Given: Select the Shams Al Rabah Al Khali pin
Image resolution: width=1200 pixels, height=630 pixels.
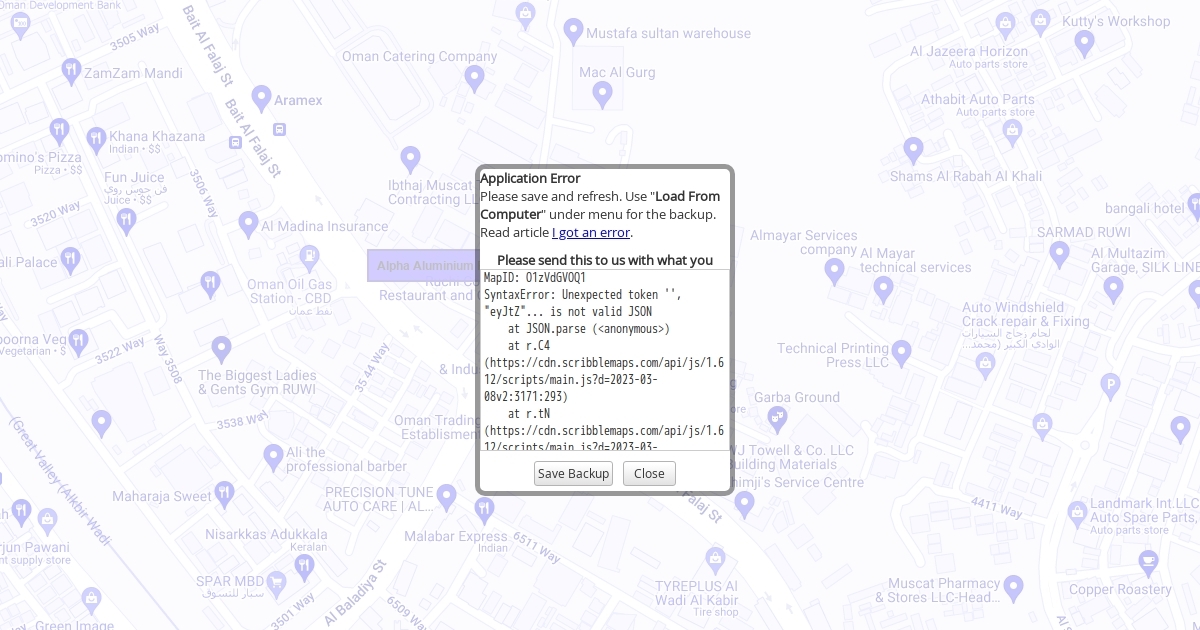Looking at the screenshot, I should pyautogui.click(x=913, y=151).
